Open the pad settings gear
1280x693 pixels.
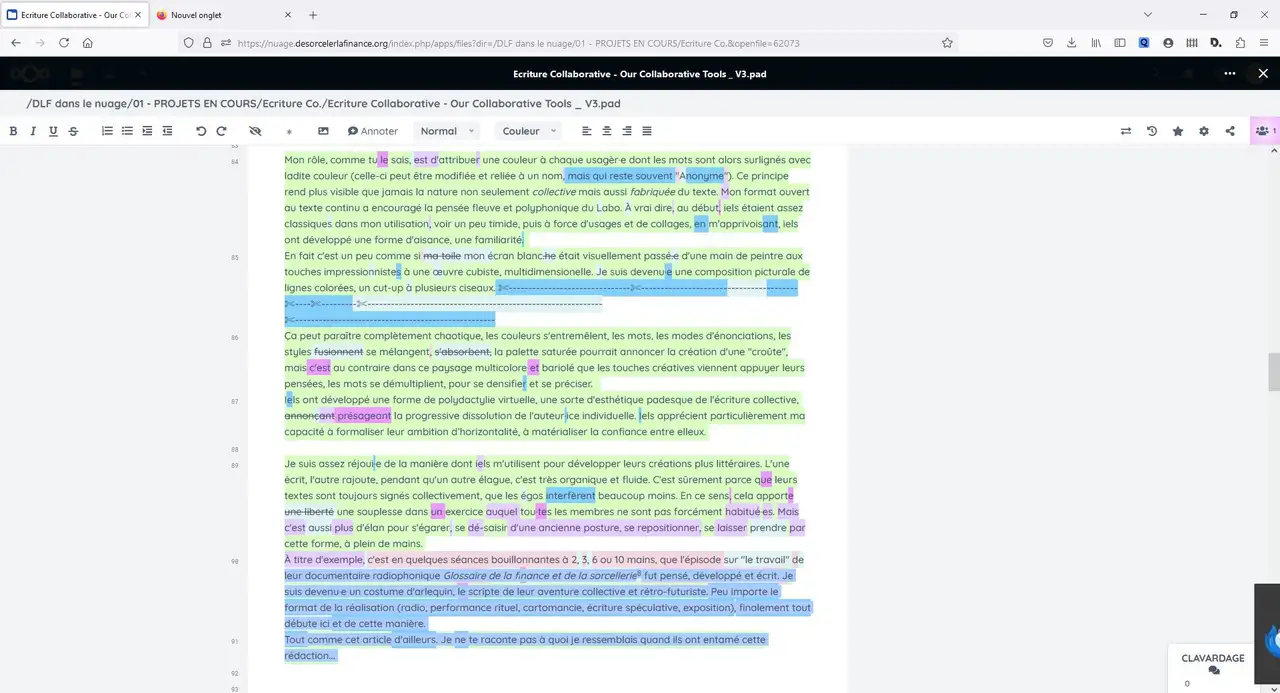(x=1204, y=131)
